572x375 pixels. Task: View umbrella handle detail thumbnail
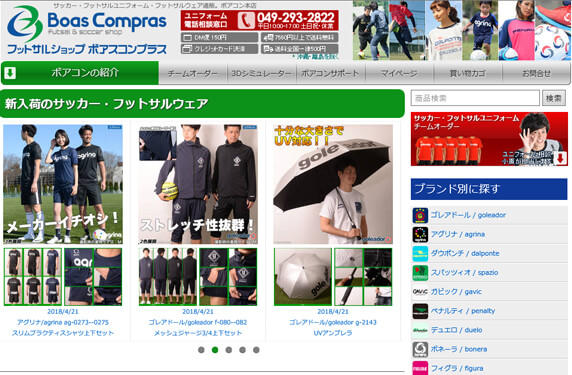(x=363, y=277)
